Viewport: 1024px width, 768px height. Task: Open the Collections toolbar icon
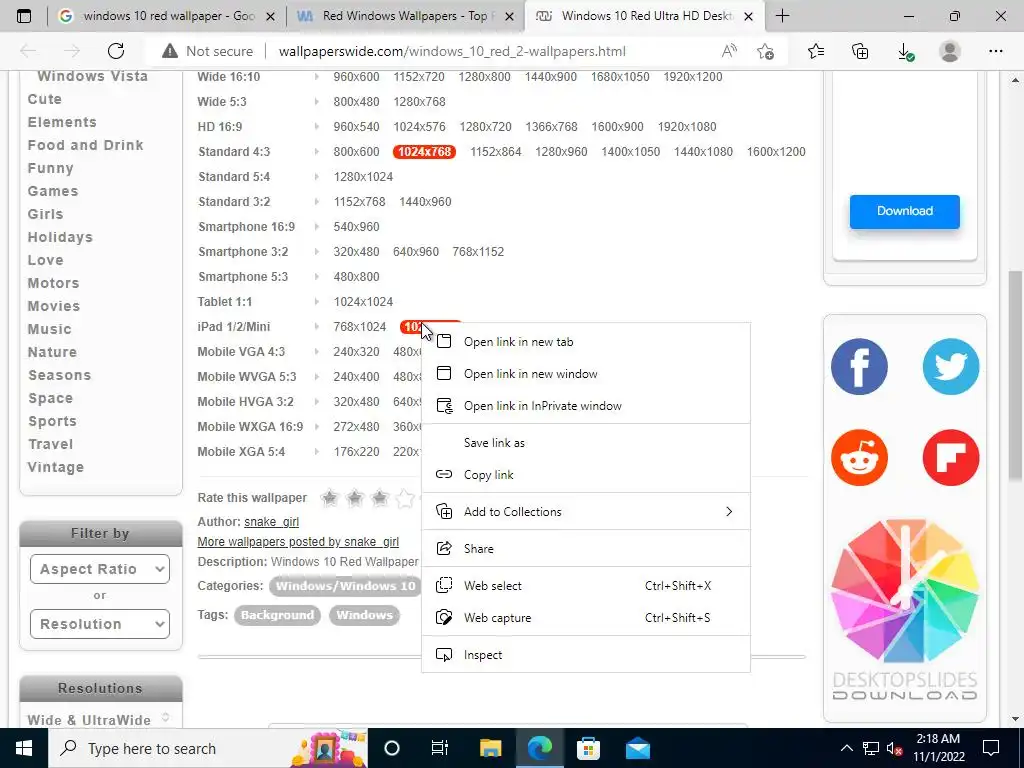[x=860, y=51]
